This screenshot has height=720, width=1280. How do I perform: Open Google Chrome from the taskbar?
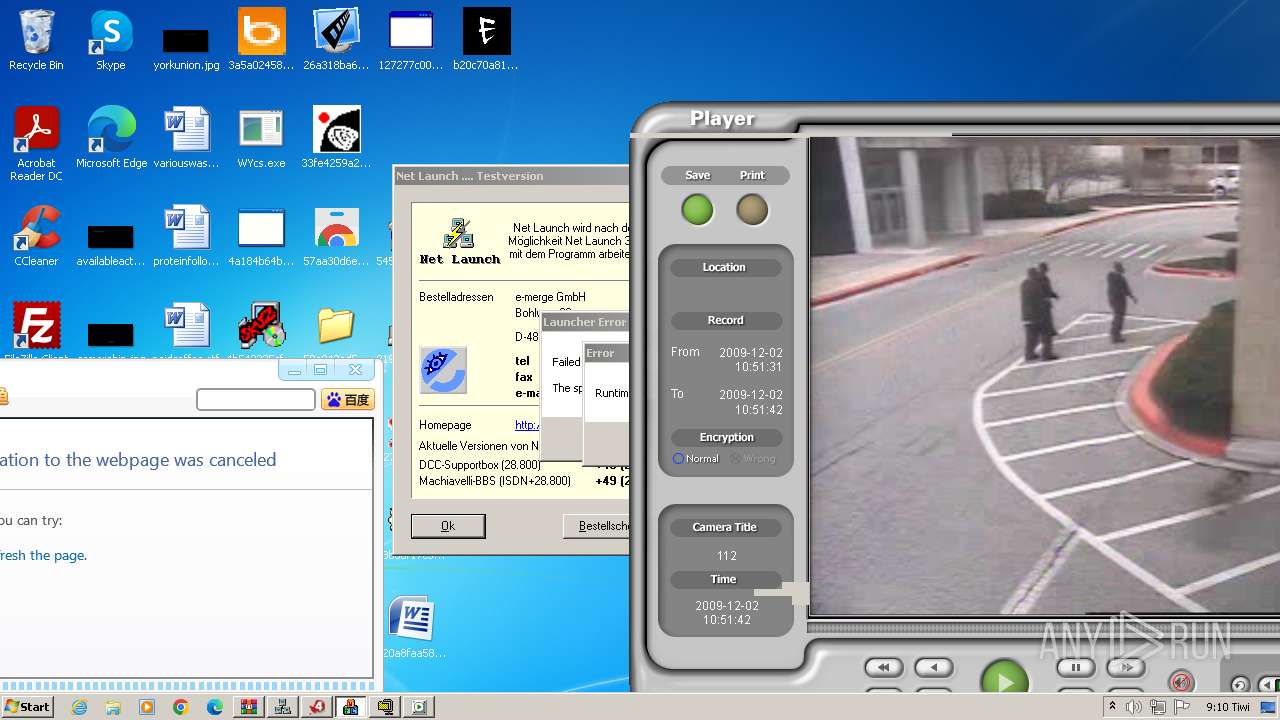tap(181, 707)
